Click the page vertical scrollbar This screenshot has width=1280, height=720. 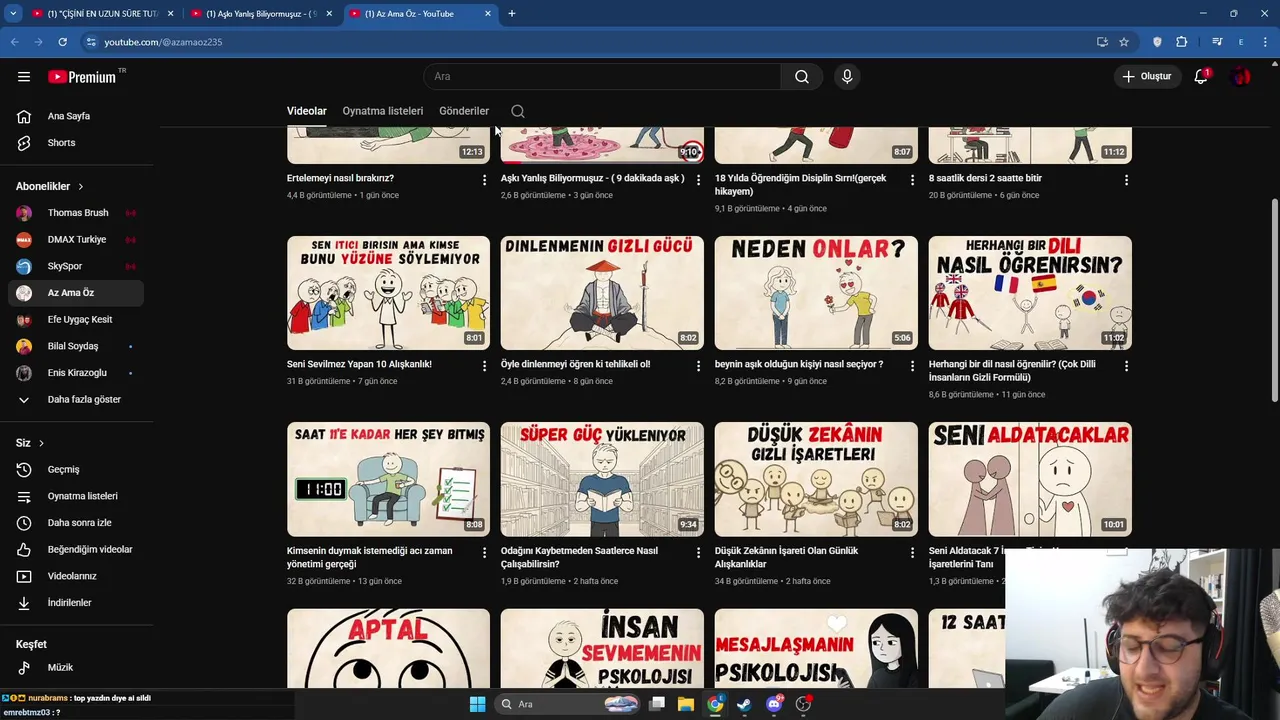[1274, 300]
